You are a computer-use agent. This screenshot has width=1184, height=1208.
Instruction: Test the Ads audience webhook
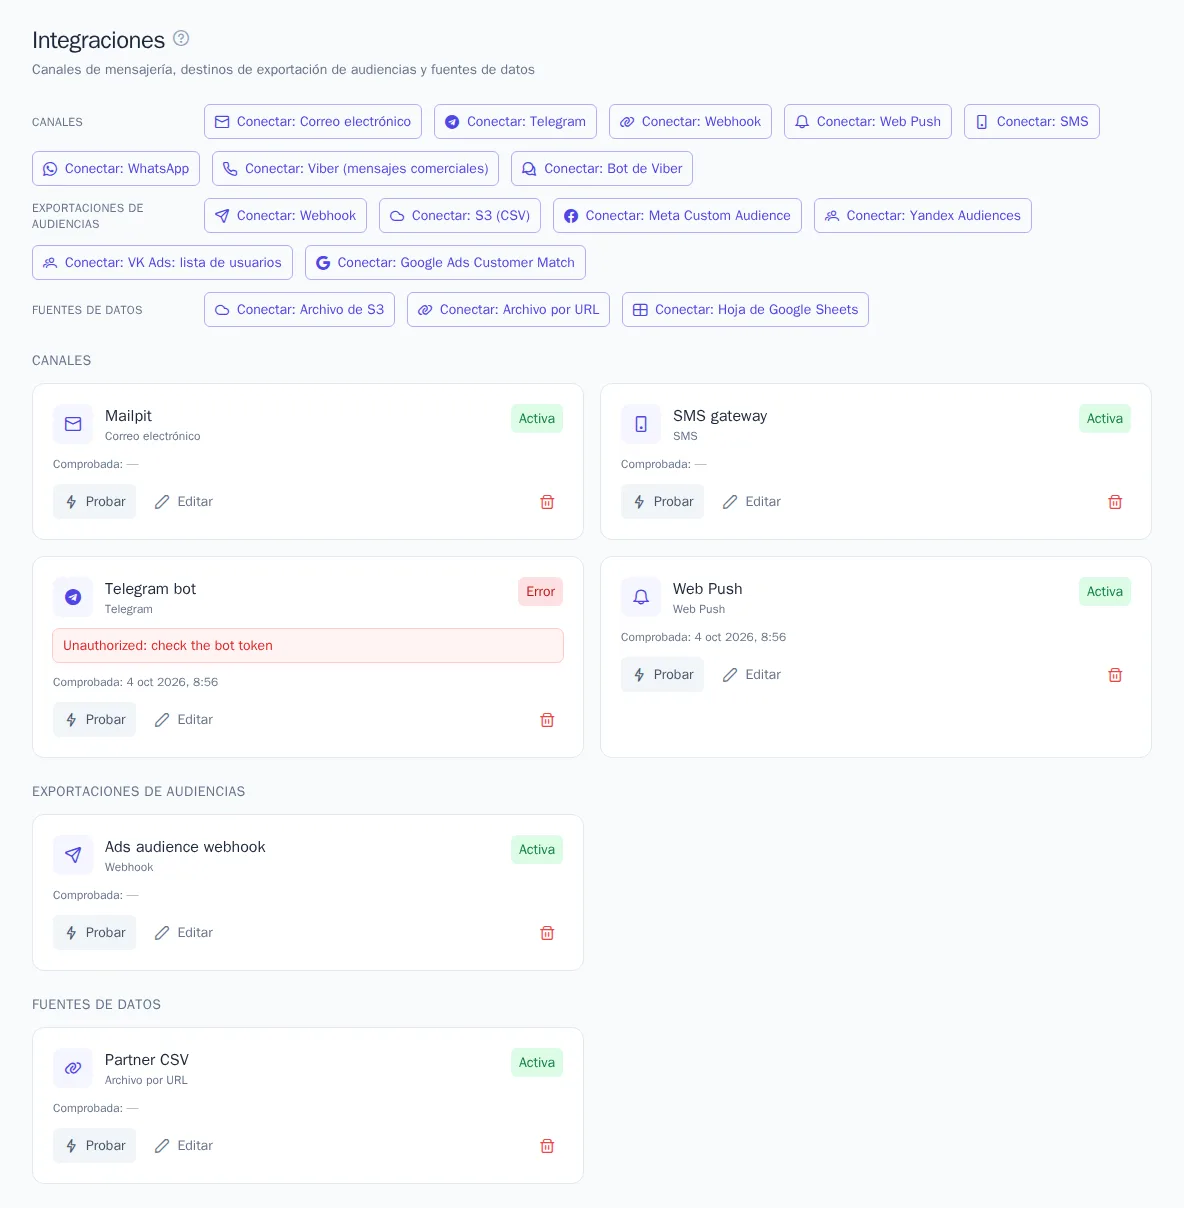pyautogui.click(x=94, y=933)
